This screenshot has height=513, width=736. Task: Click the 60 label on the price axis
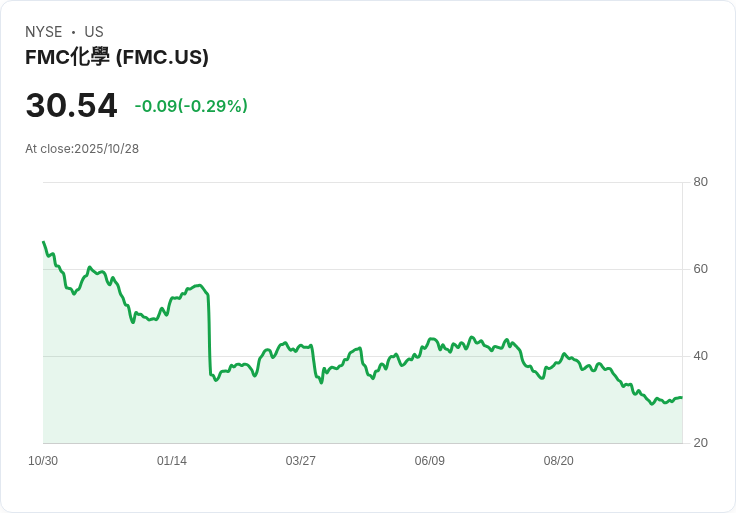(701, 269)
